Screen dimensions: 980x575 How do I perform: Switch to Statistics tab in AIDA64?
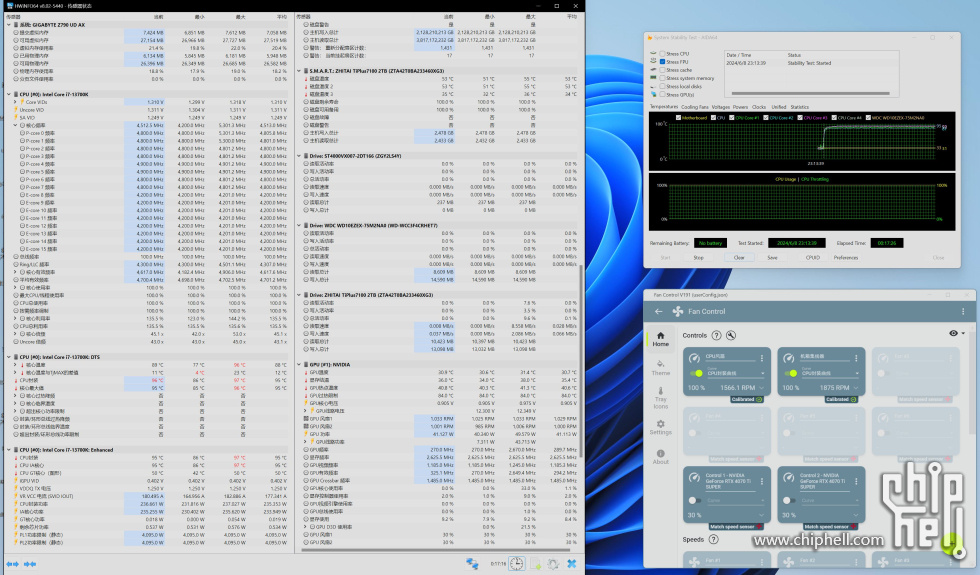pos(799,107)
